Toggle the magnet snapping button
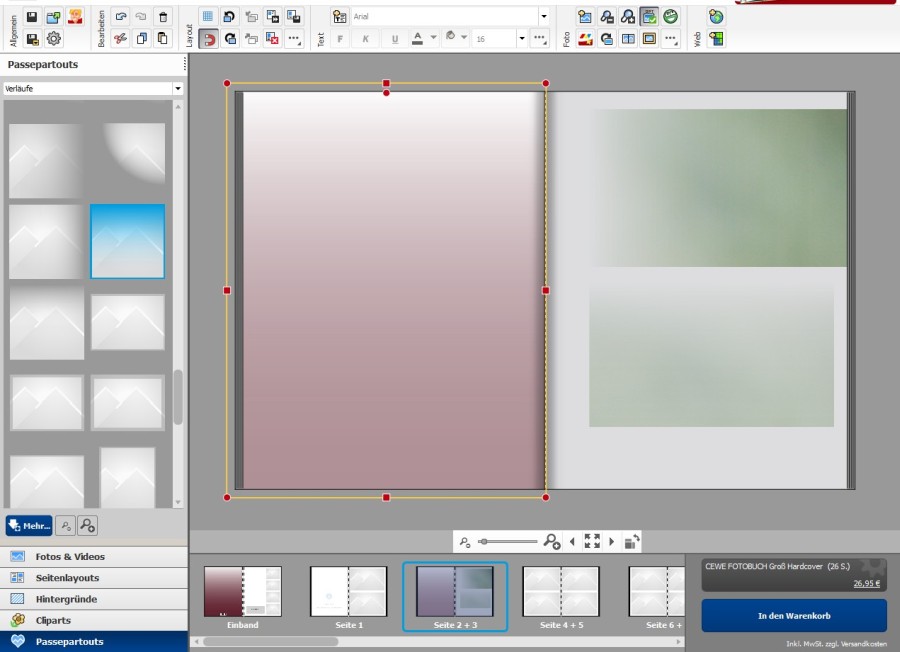 [208, 39]
